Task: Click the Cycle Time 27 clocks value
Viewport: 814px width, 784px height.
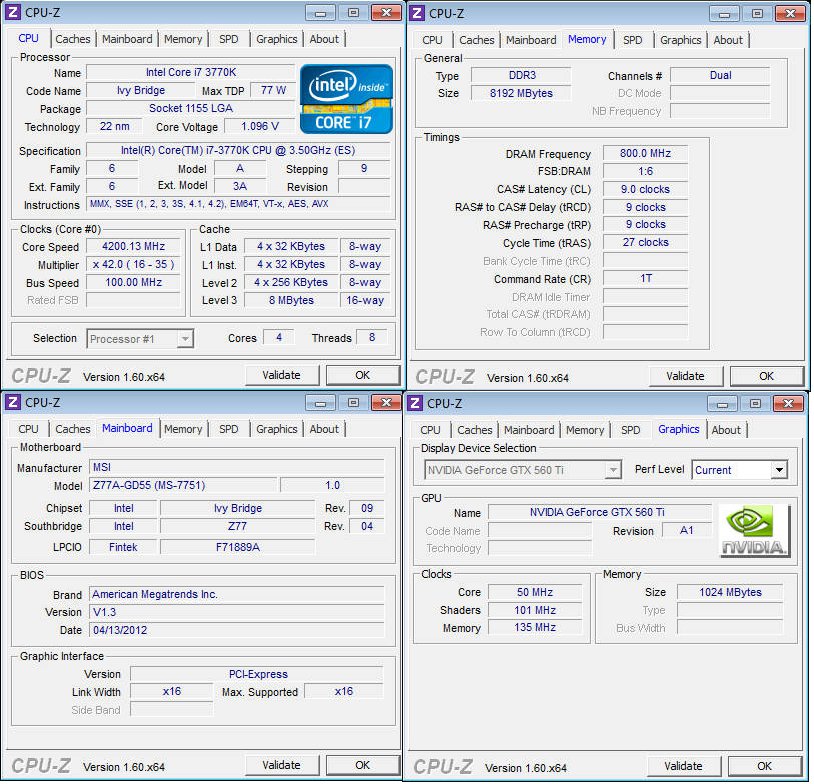Action: [x=645, y=242]
